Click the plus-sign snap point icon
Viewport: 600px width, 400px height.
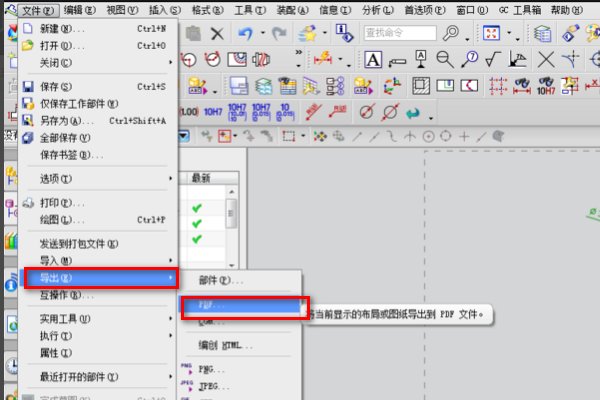tap(464, 136)
